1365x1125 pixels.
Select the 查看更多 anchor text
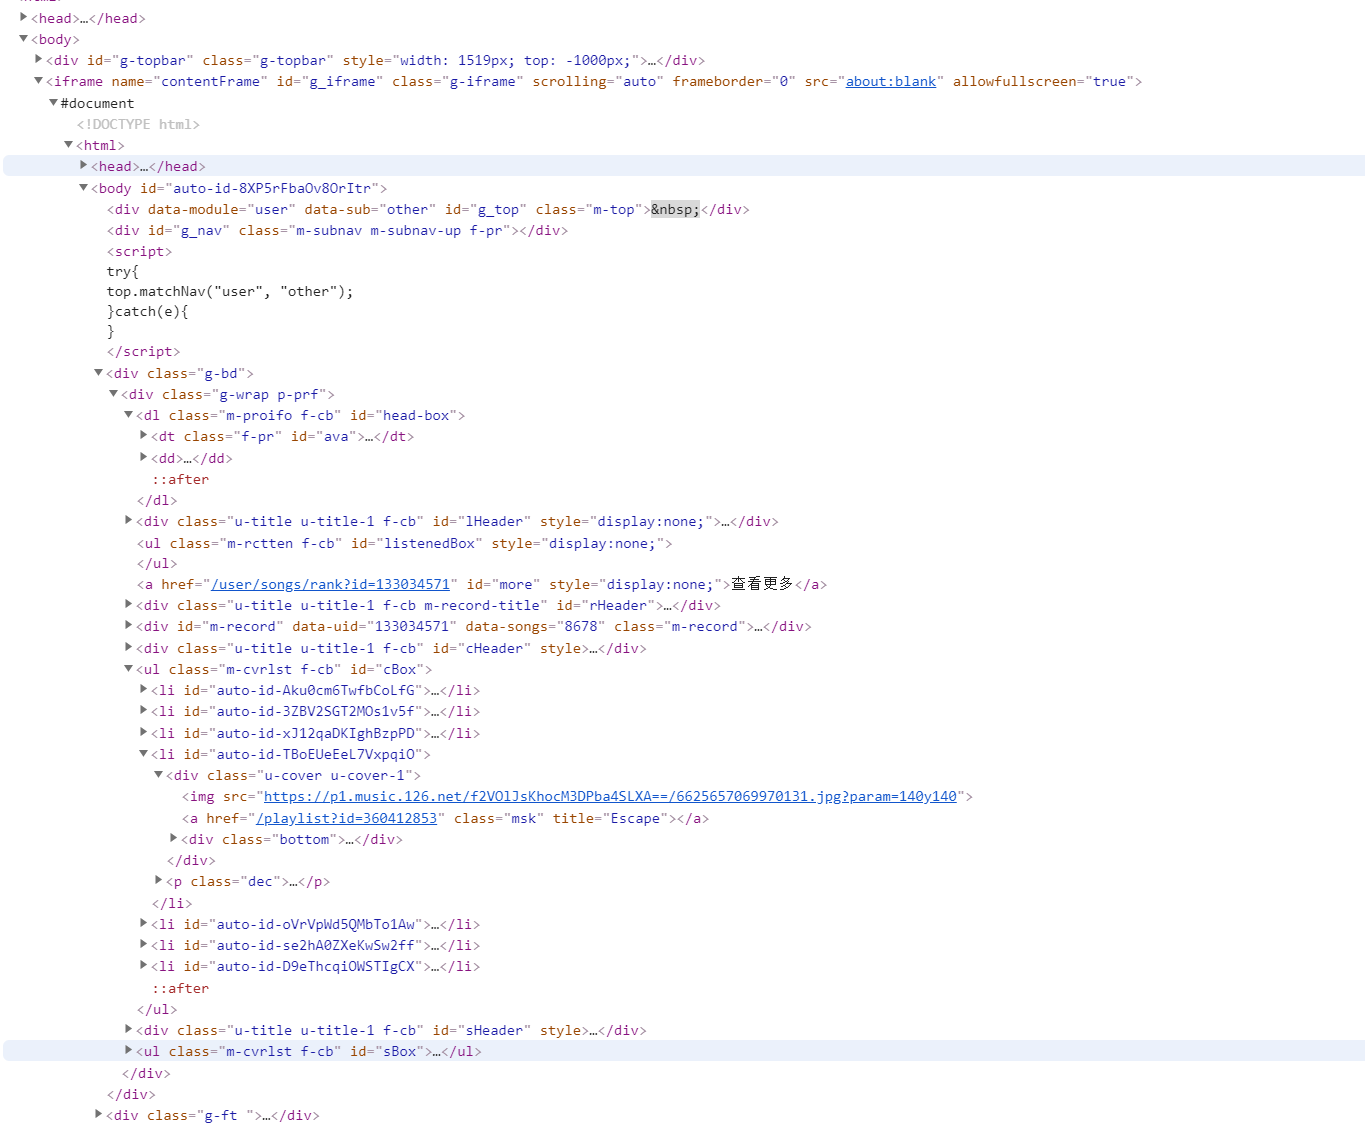(x=762, y=584)
